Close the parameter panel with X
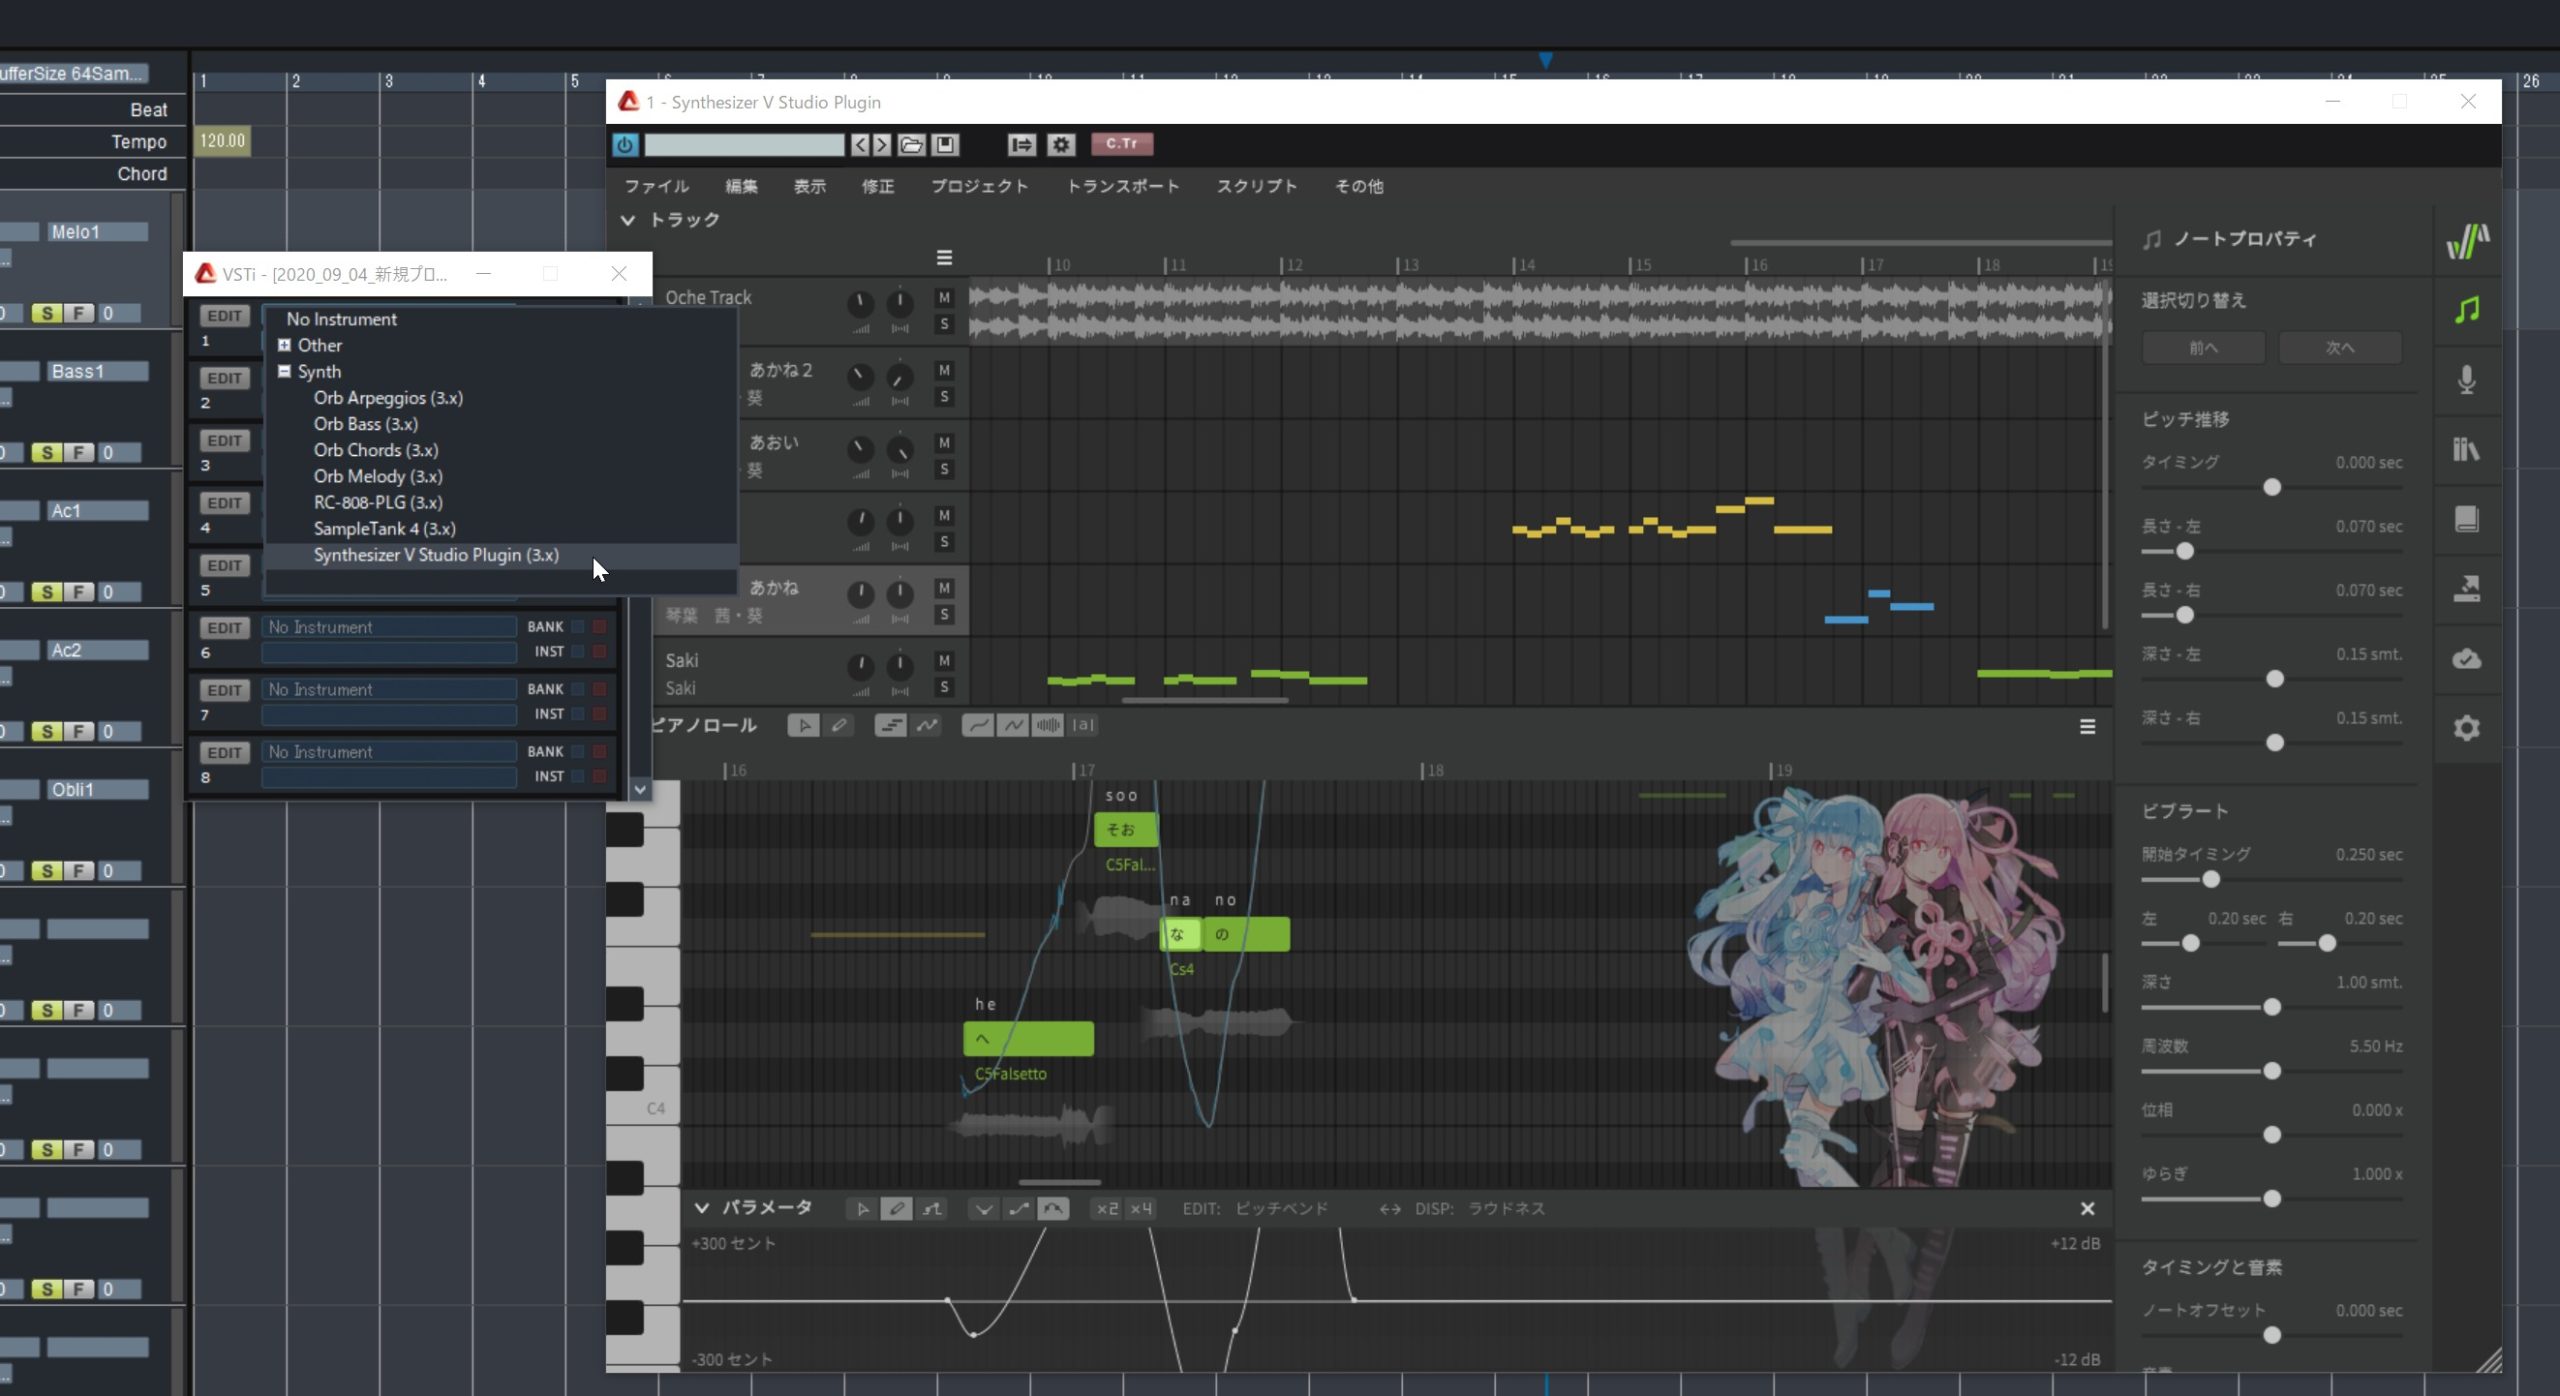 point(2087,1209)
